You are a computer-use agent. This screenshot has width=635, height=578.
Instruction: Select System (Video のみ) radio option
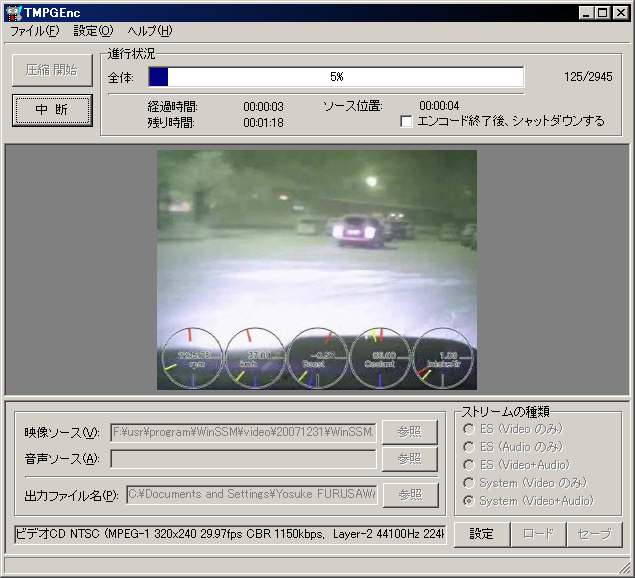coord(467,483)
